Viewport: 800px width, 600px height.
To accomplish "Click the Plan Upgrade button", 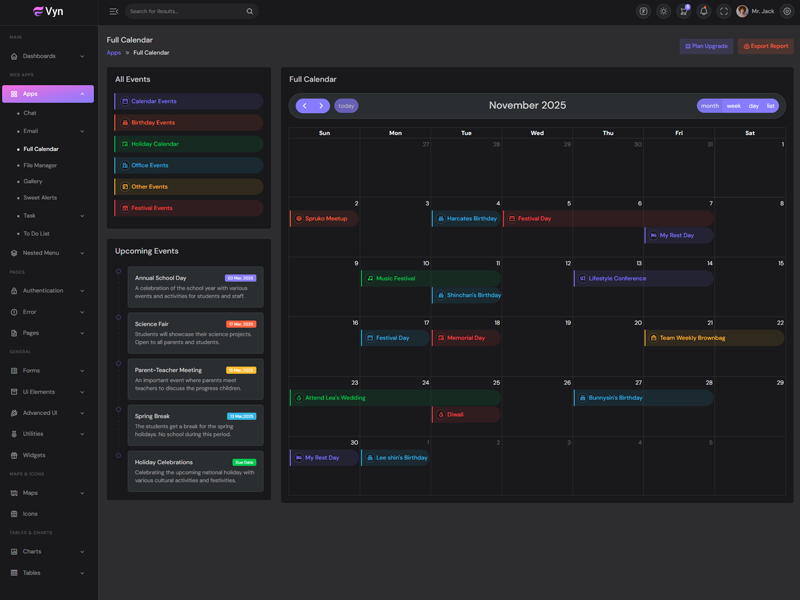I will click(x=706, y=46).
